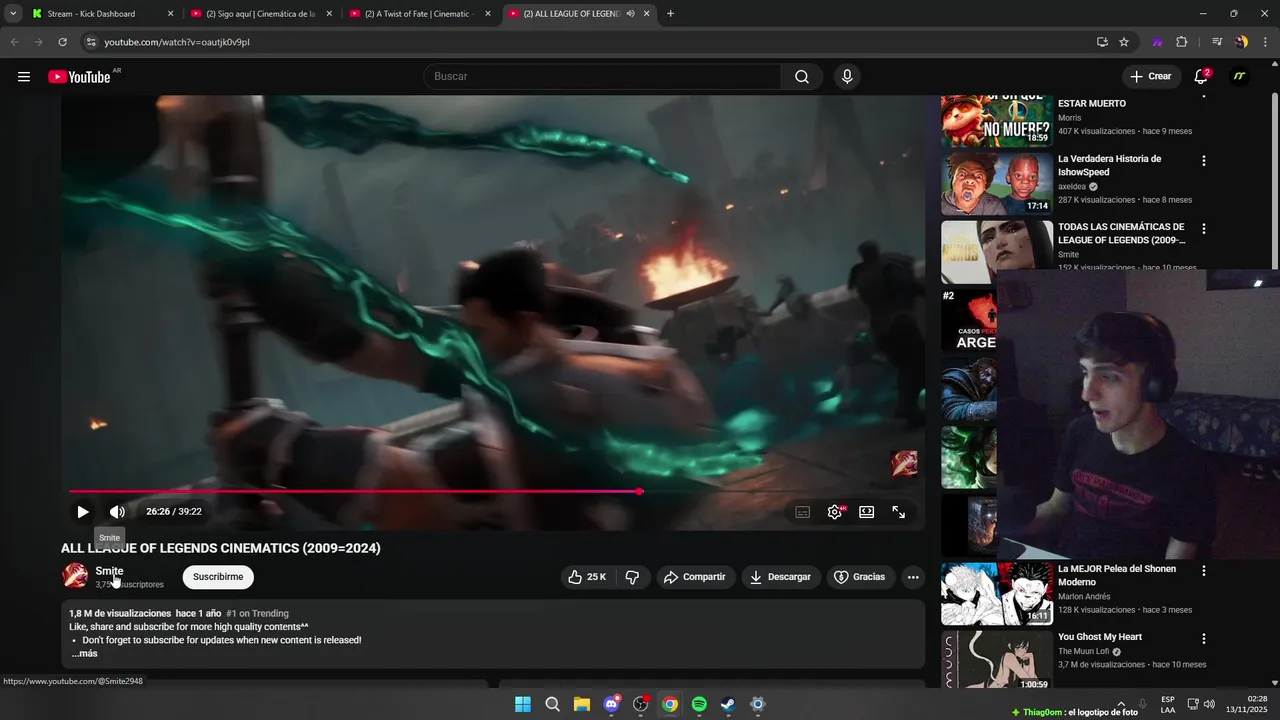This screenshot has width=1280, height=720.
Task: Open You Ghost My Heart thumbnail
Action: 997,660
